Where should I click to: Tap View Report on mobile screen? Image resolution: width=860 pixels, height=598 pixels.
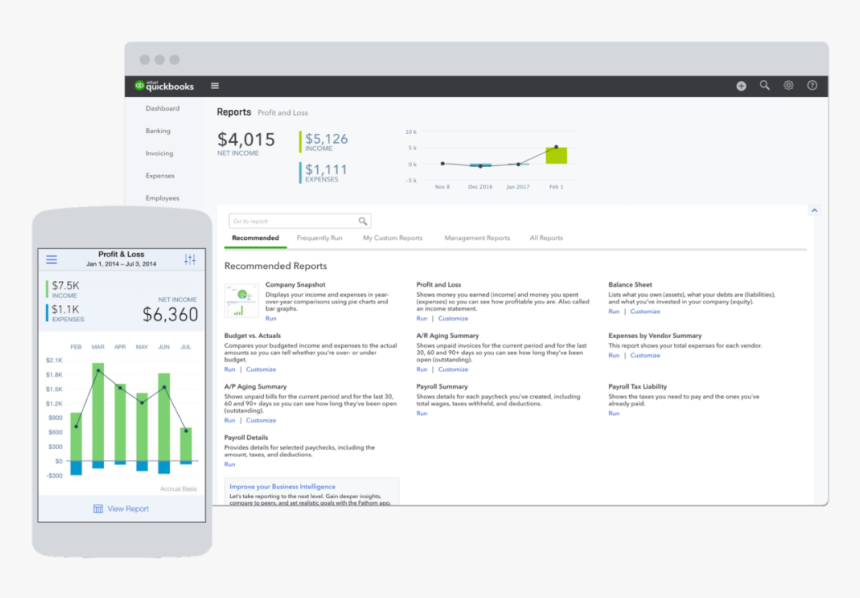pyautogui.click(x=121, y=508)
